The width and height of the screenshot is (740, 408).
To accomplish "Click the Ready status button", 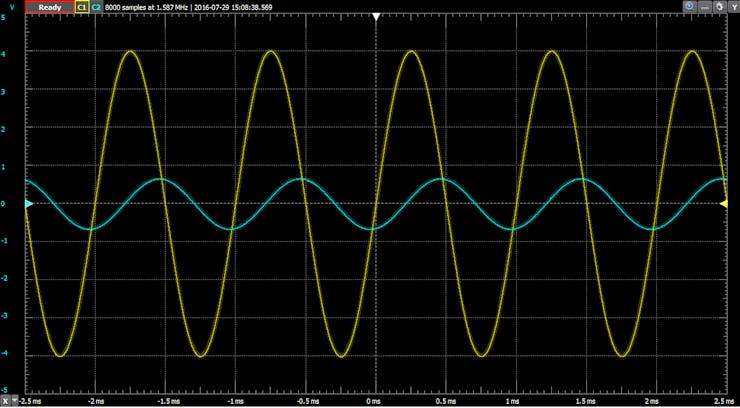I will click(50, 7).
